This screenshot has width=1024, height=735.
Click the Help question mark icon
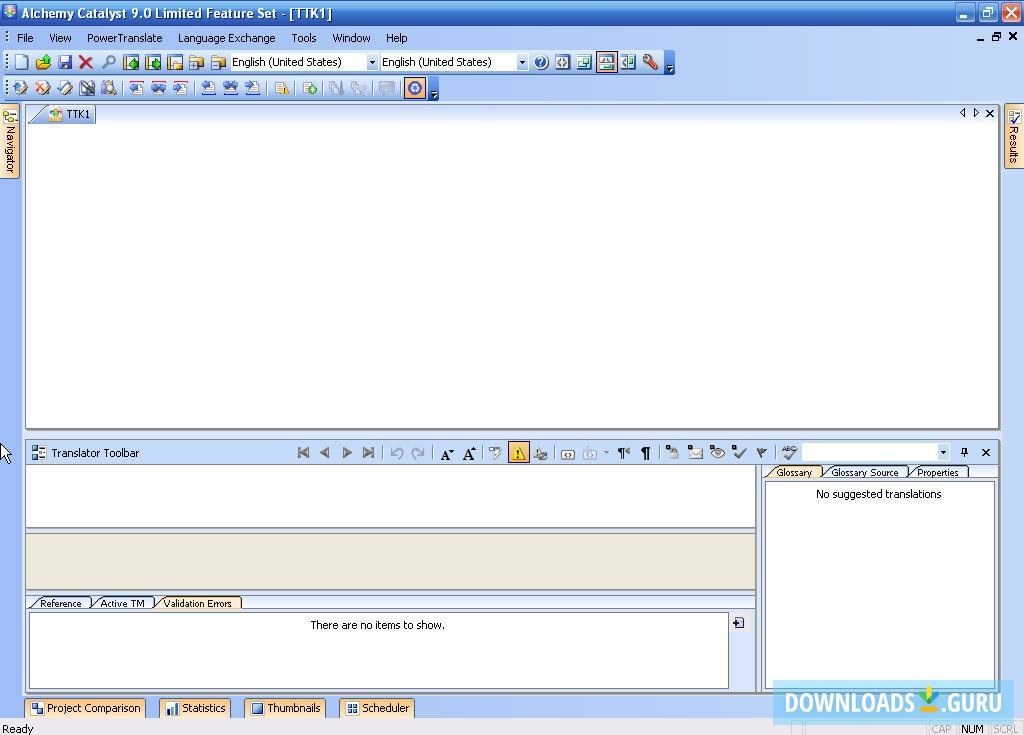[541, 62]
